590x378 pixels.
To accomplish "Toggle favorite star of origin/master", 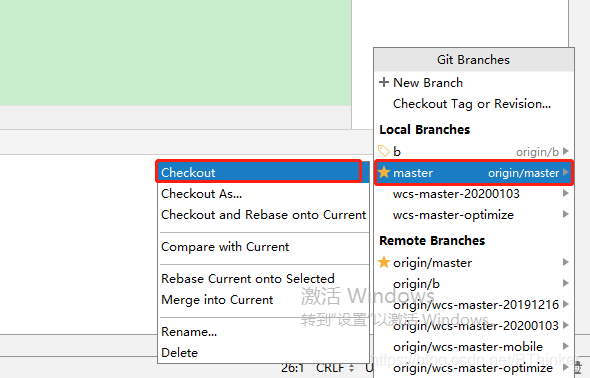I will click(384, 262).
